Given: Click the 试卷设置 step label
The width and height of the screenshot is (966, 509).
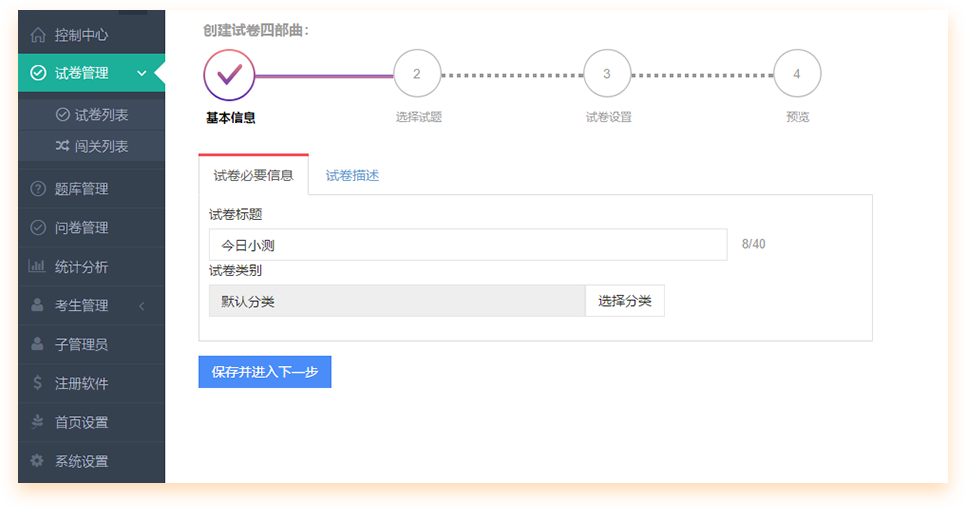Looking at the screenshot, I should pyautogui.click(x=609, y=117).
